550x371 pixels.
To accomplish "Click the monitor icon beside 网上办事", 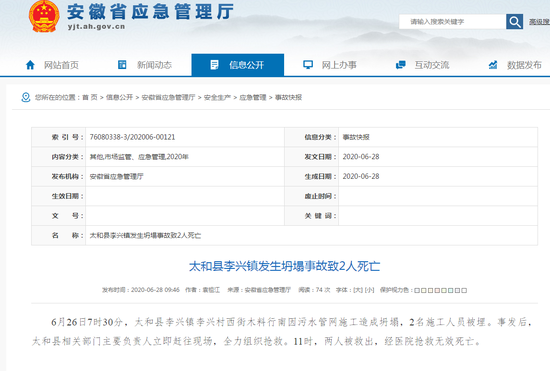I will 308,65.
